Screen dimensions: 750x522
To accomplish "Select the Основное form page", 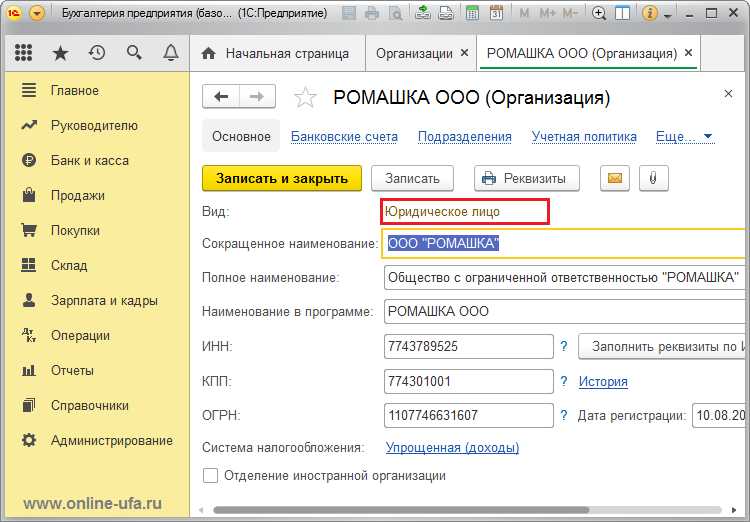I will (x=241, y=136).
